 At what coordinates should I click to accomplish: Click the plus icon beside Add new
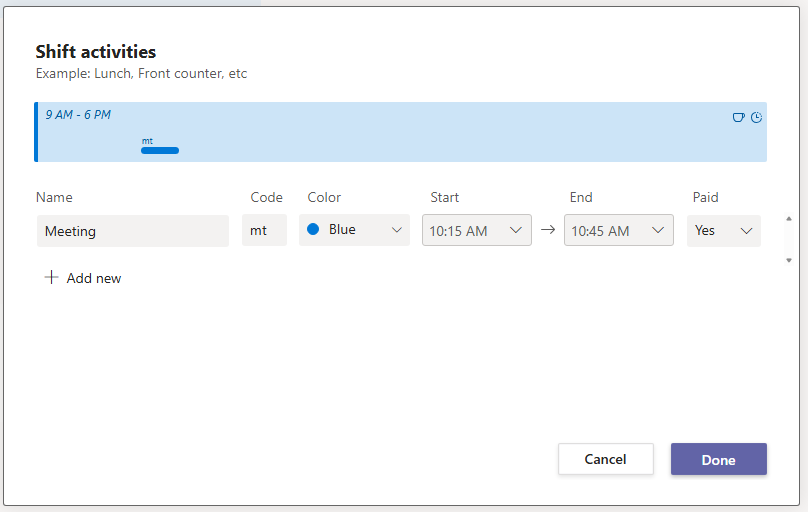coord(51,278)
